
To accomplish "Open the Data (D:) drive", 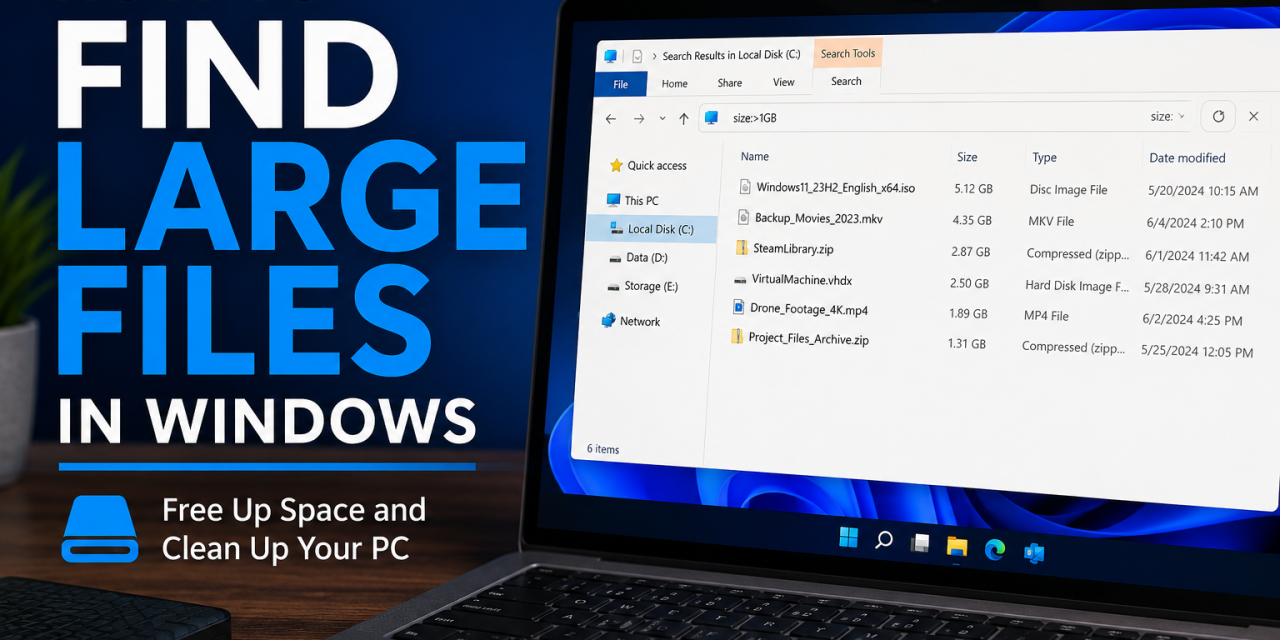I will (x=639, y=258).
